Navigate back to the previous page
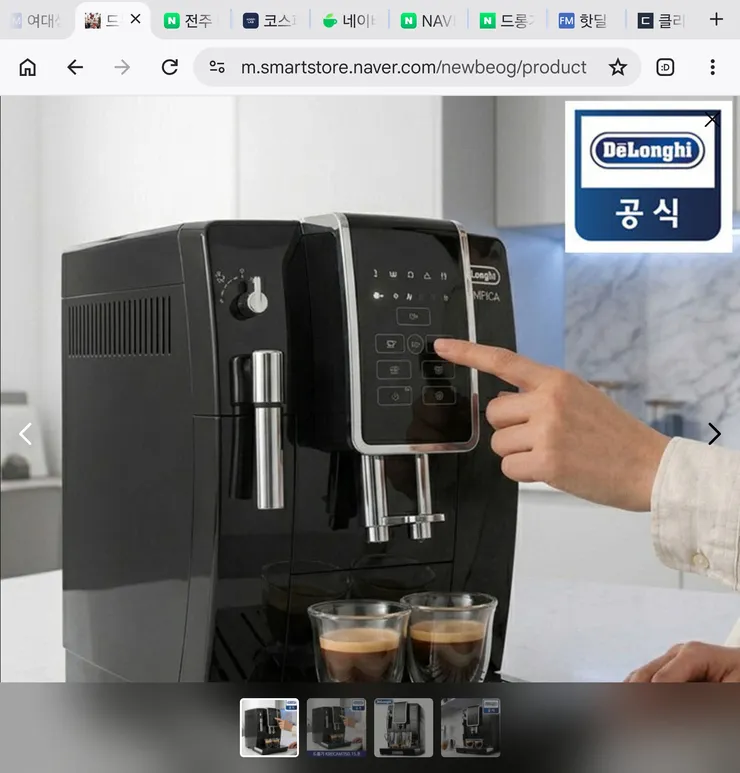Image resolution: width=740 pixels, height=773 pixels. coord(75,67)
